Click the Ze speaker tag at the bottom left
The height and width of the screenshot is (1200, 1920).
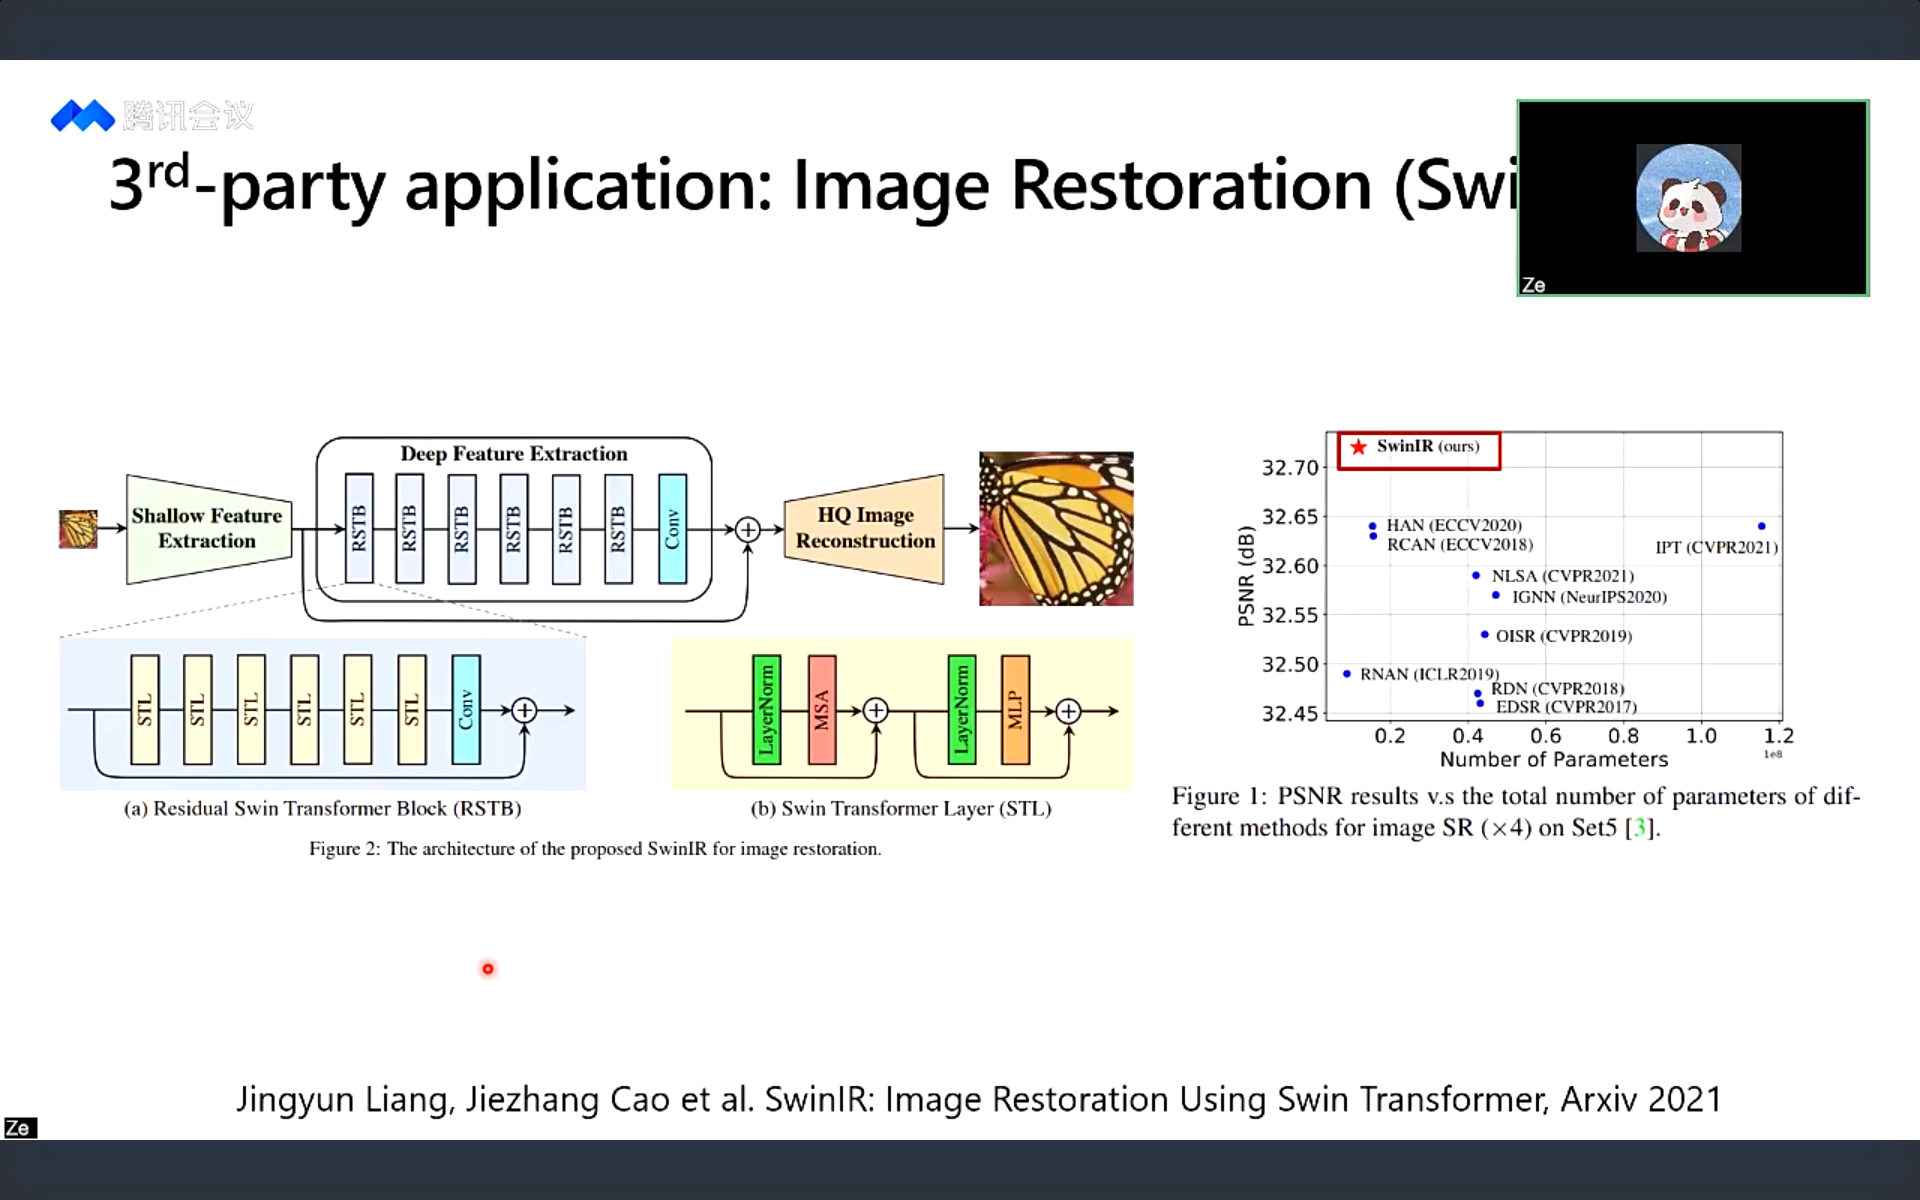tap(18, 1128)
